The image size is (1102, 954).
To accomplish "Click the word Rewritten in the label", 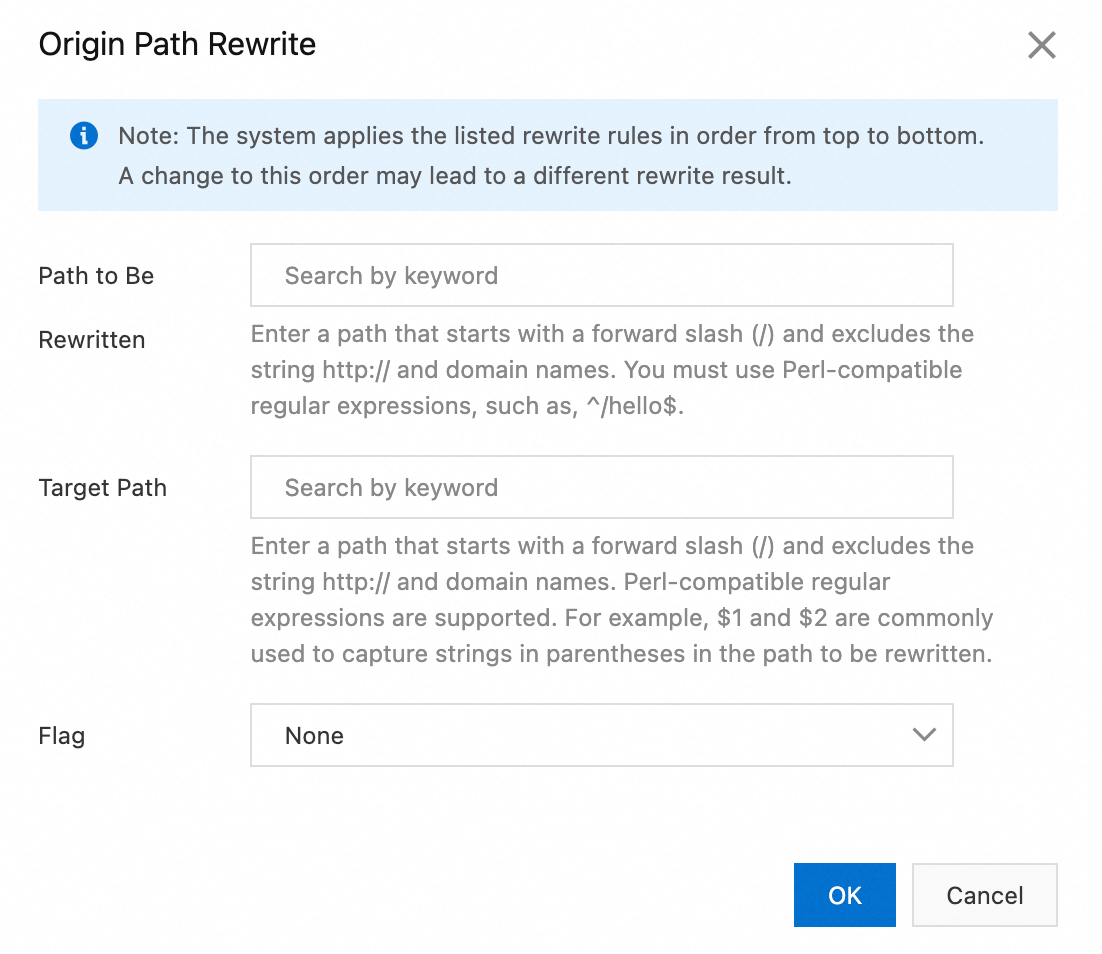I will (x=92, y=340).
